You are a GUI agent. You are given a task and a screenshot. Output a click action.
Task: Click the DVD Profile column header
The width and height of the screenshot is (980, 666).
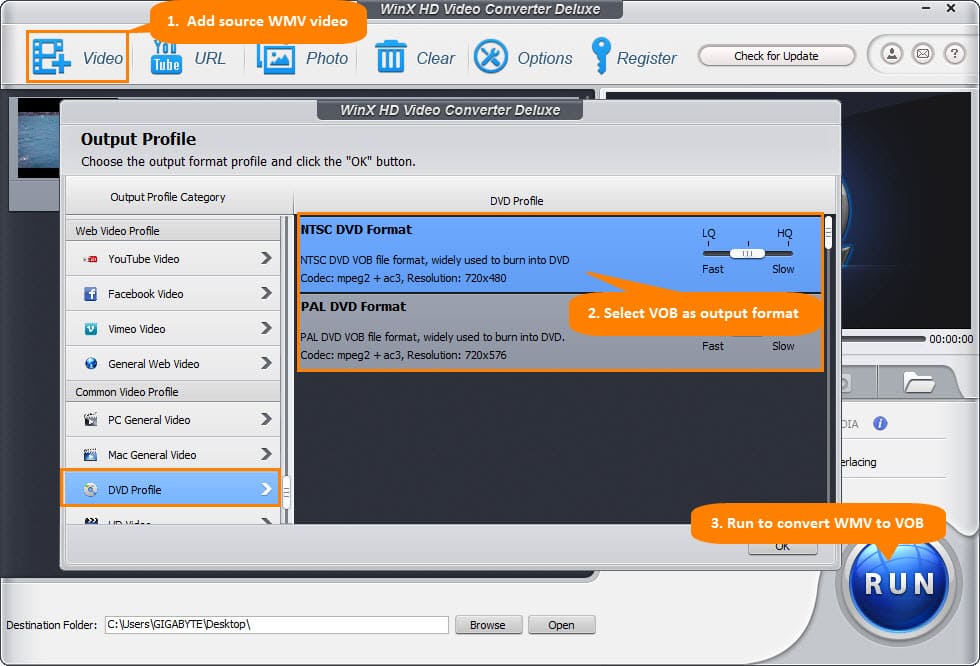click(516, 201)
